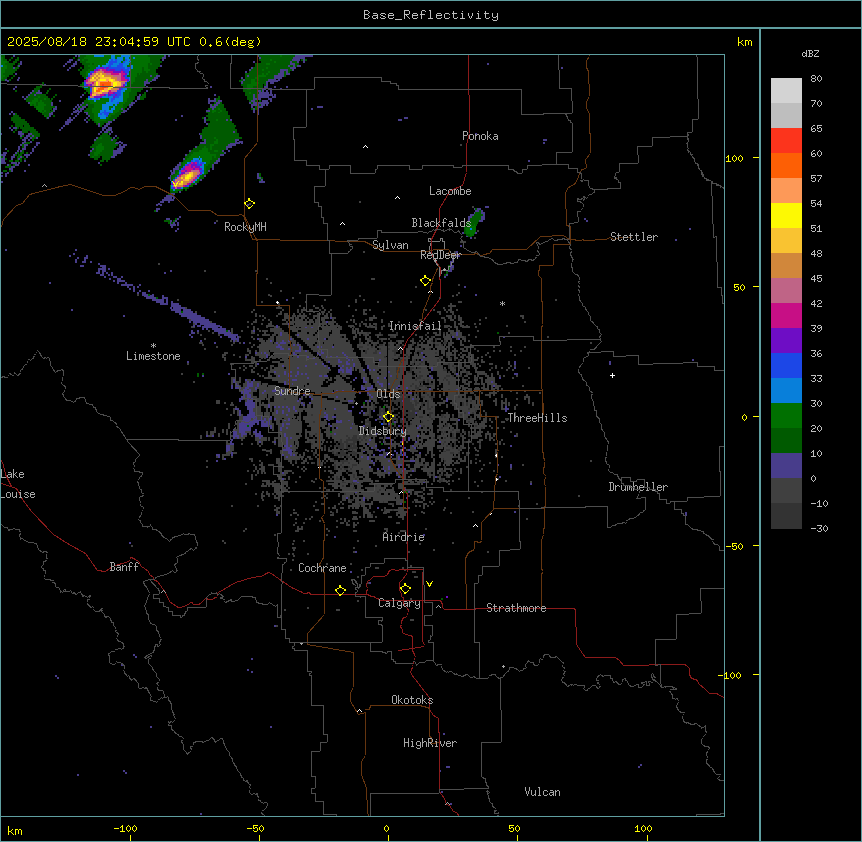Screen dimensions: 862x842
Task: Click the Calgary city label
Action: (x=400, y=603)
